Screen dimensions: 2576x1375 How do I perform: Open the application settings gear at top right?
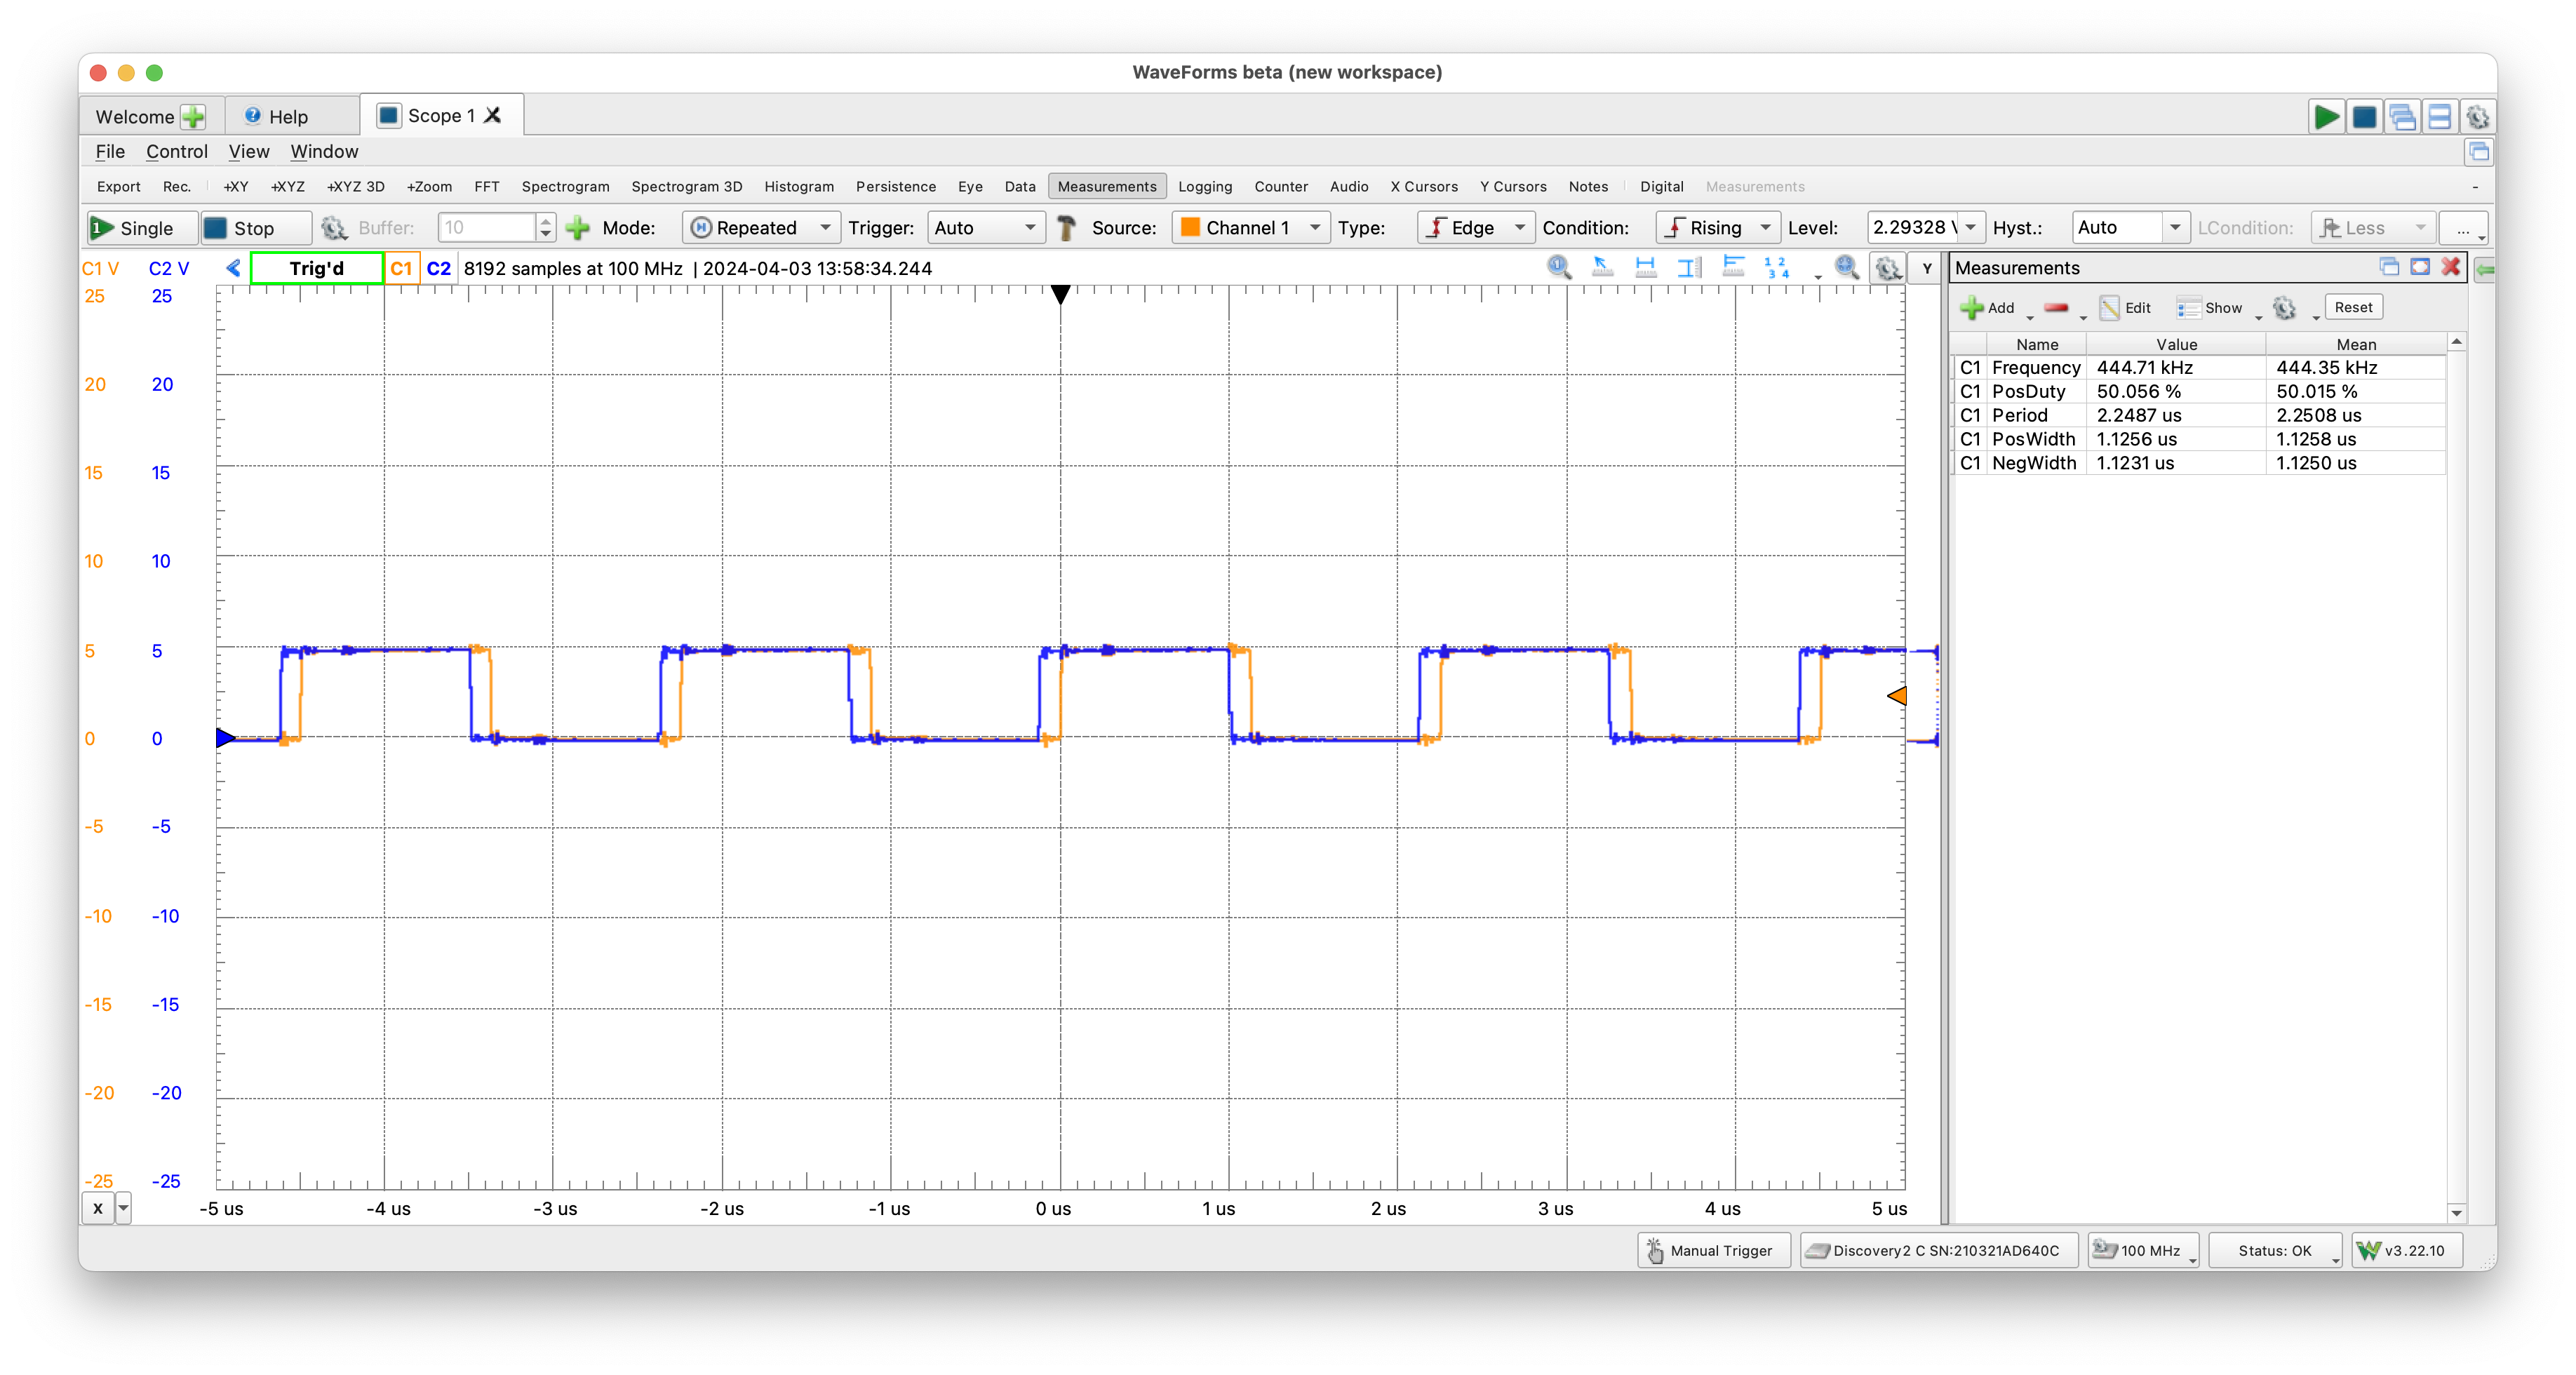[2477, 117]
